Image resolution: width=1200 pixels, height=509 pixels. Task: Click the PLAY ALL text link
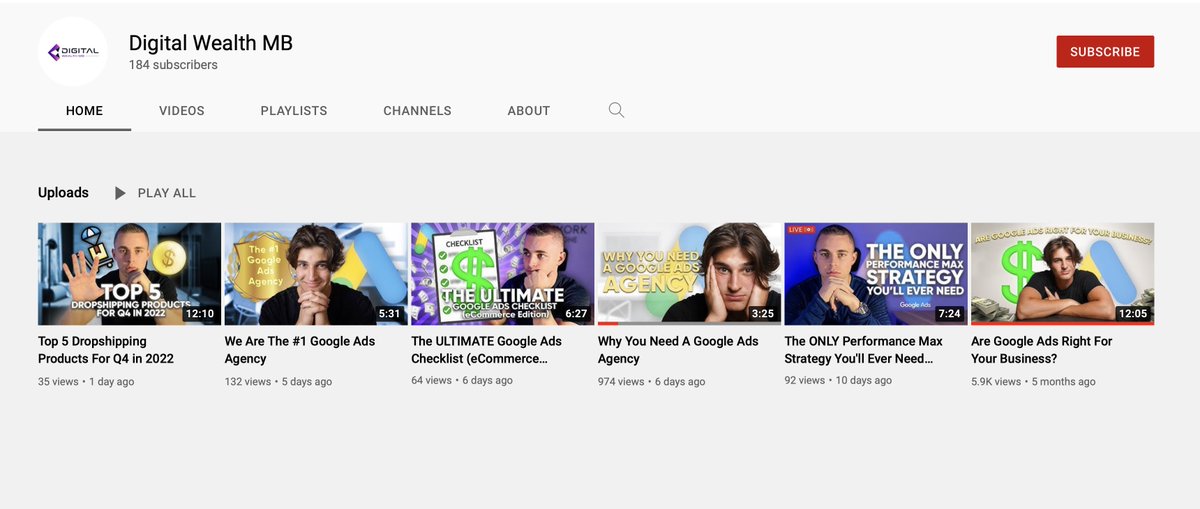(167, 193)
